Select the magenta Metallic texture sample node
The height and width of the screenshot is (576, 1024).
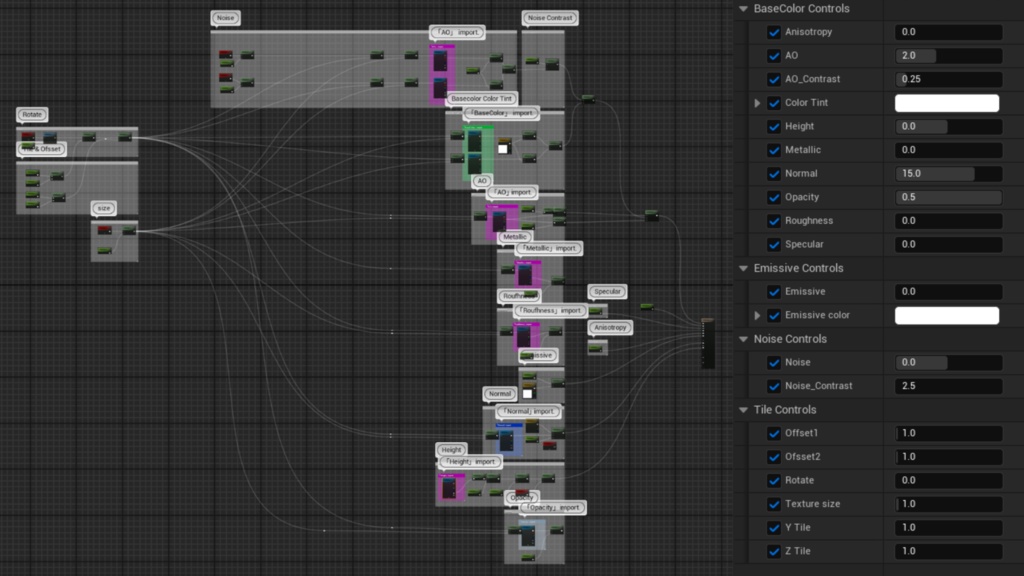click(525, 274)
